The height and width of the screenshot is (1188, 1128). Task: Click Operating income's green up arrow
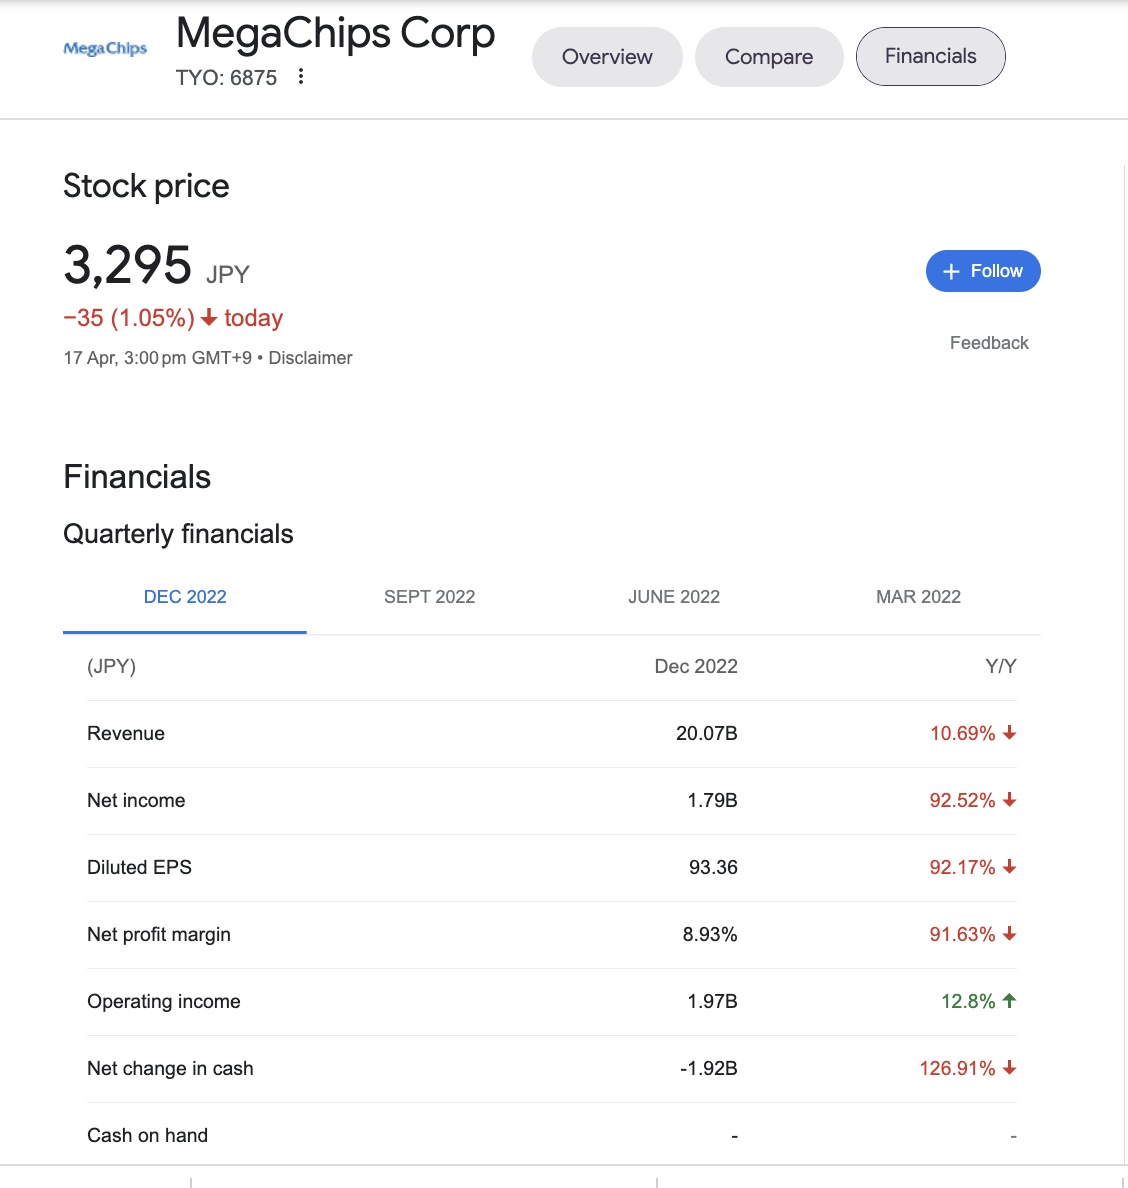(x=1009, y=1001)
